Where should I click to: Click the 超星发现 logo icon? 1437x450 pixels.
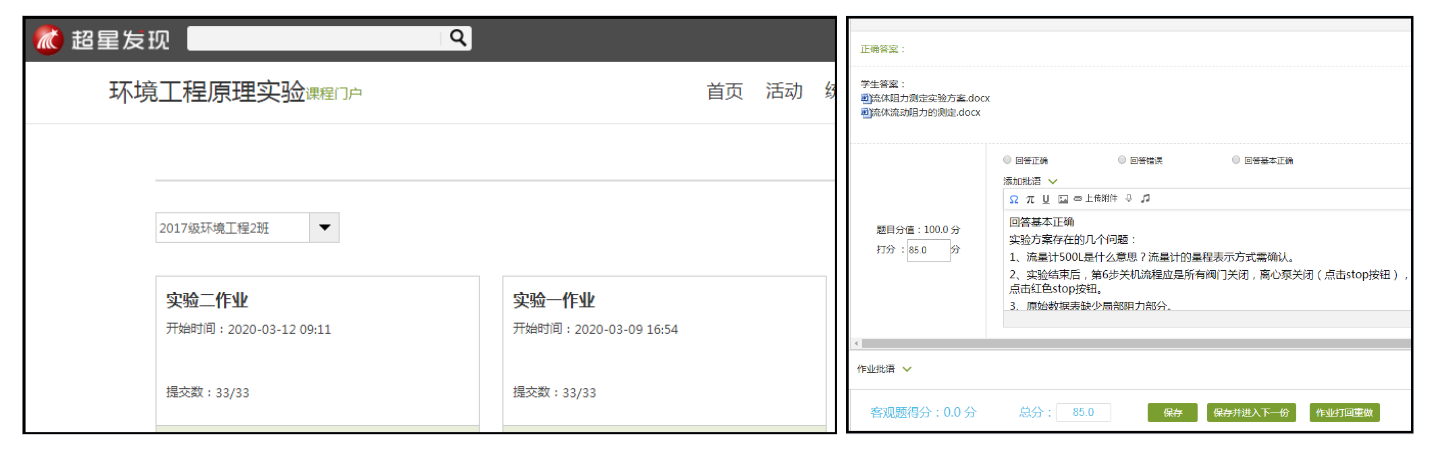tap(48, 39)
